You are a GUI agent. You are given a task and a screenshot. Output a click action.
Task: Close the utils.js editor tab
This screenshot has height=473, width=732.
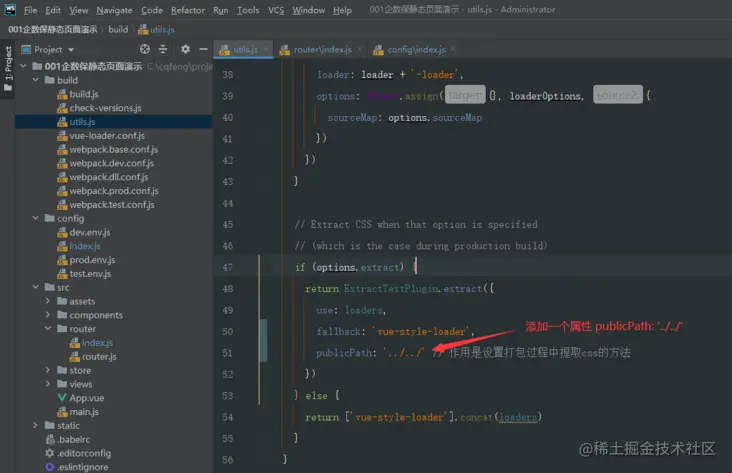(266, 49)
